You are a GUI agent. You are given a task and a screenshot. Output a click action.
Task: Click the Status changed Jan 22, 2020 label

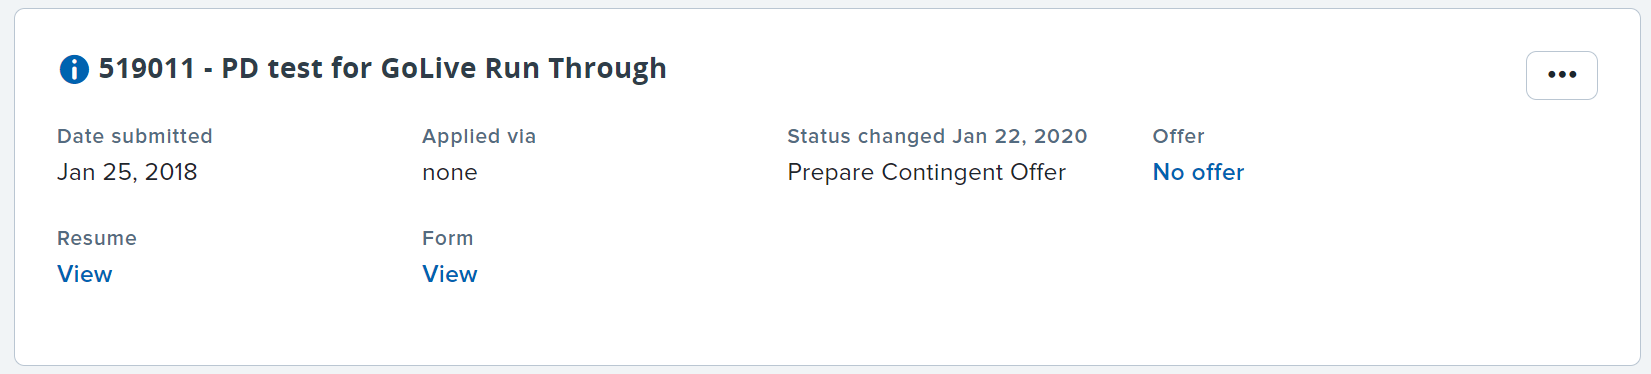point(937,136)
